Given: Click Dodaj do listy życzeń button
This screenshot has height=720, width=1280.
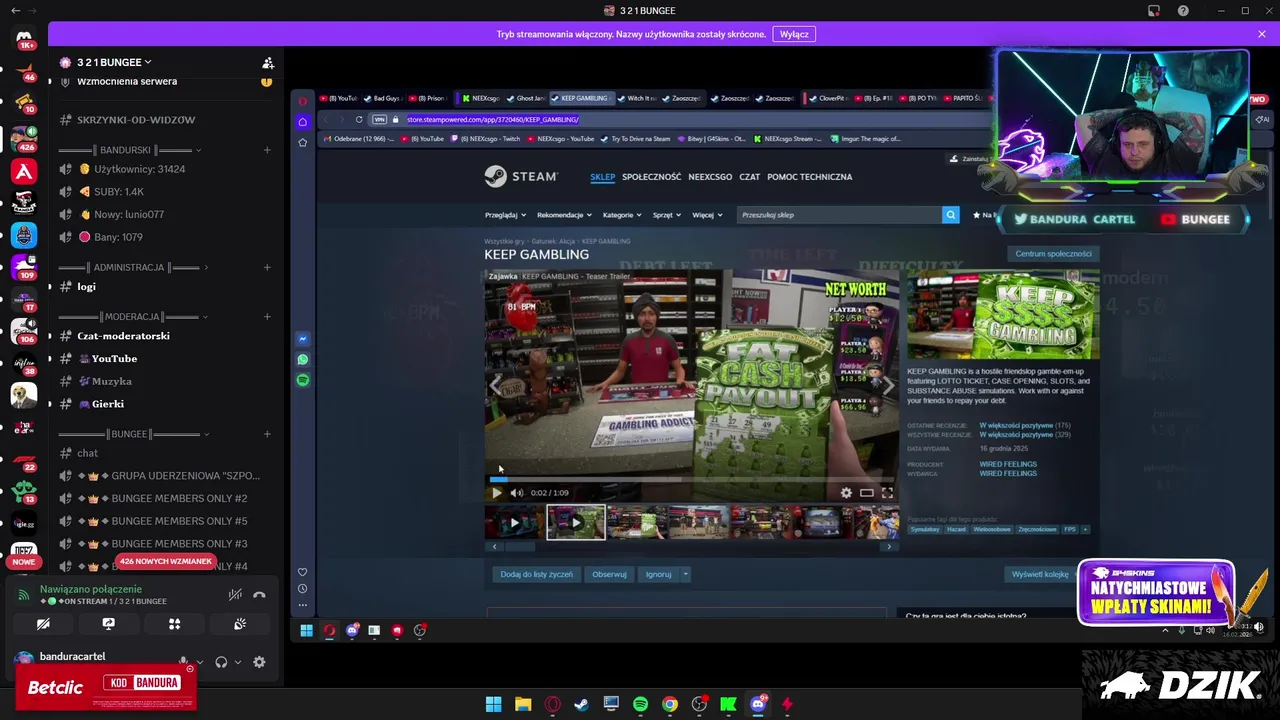Looking at the screenshot, I should point(537,574).
